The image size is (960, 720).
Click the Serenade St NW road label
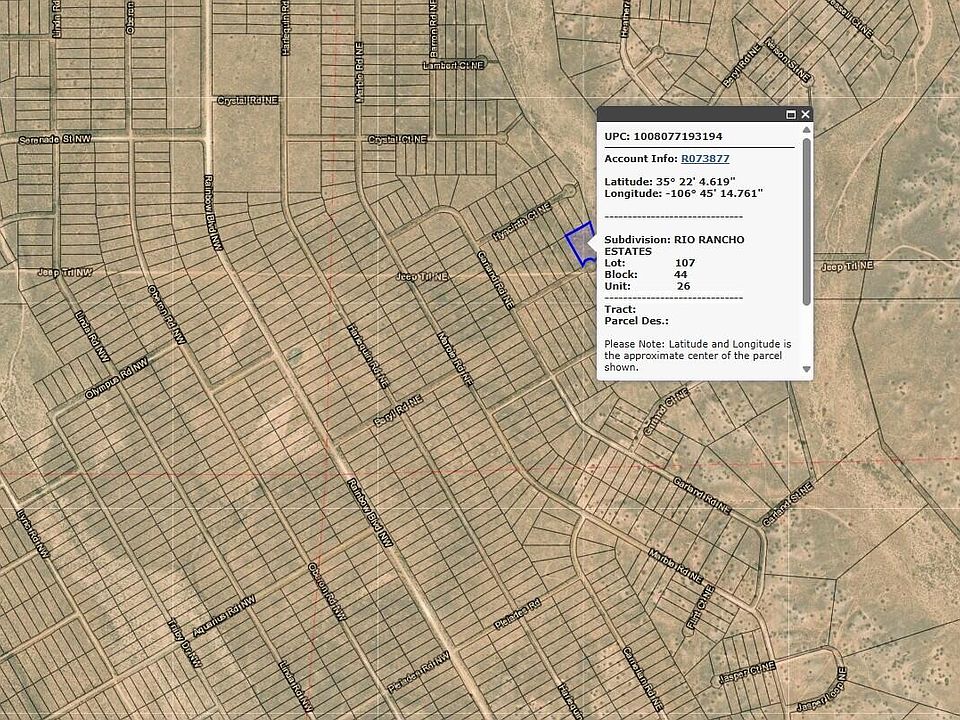55,140
